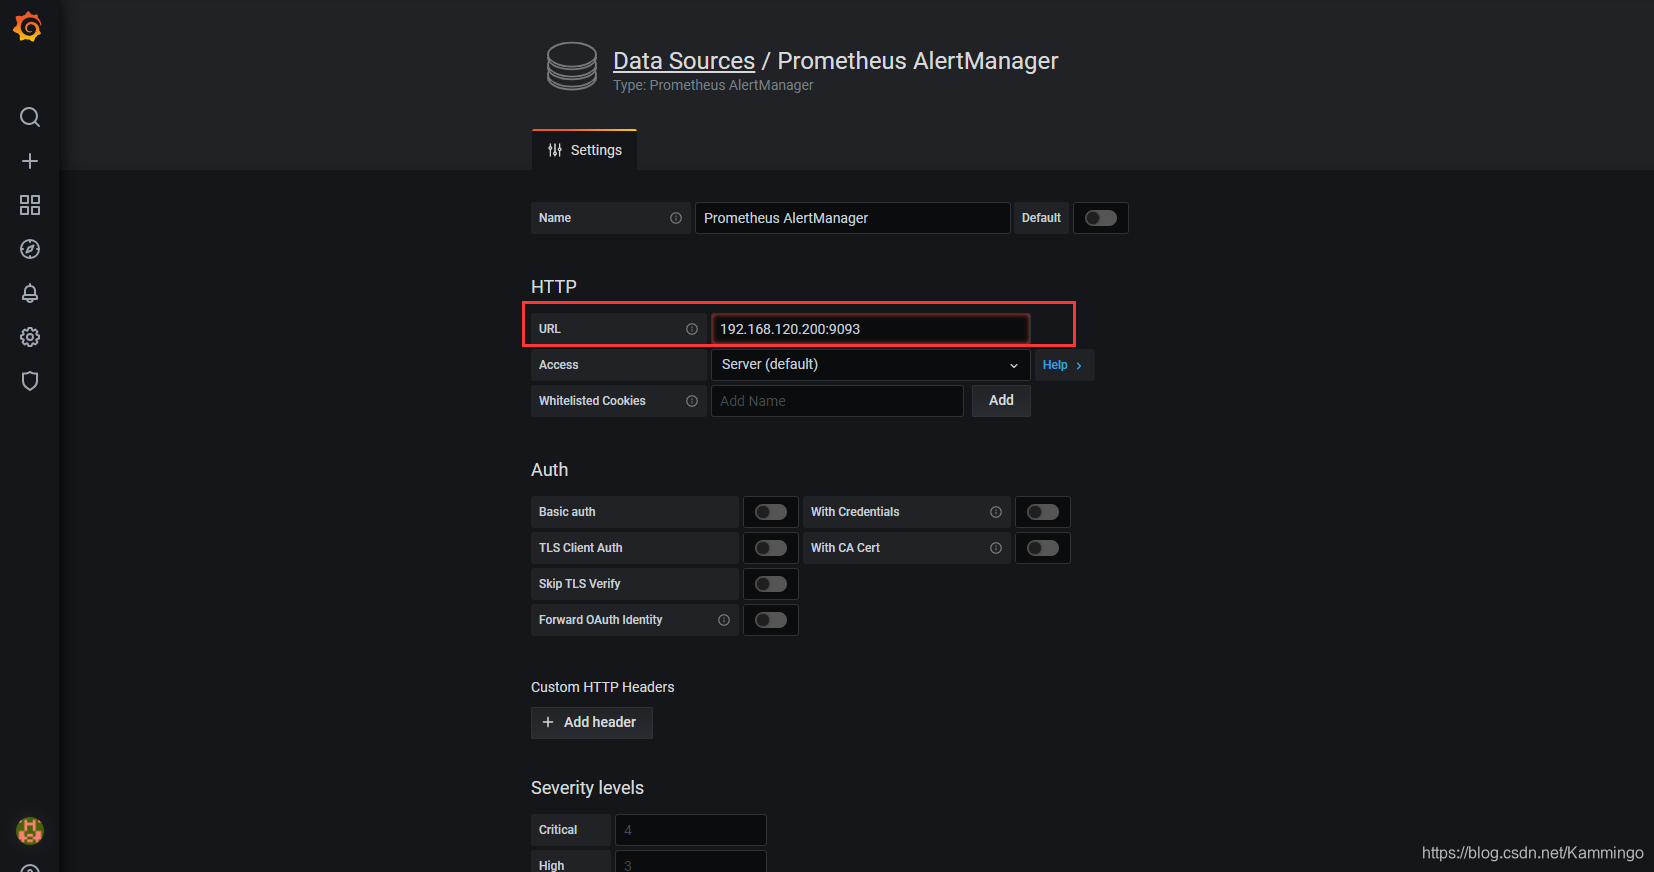Click the Severity levels heading
Viewport: 1654px width, 872px height.
point(587,788)
